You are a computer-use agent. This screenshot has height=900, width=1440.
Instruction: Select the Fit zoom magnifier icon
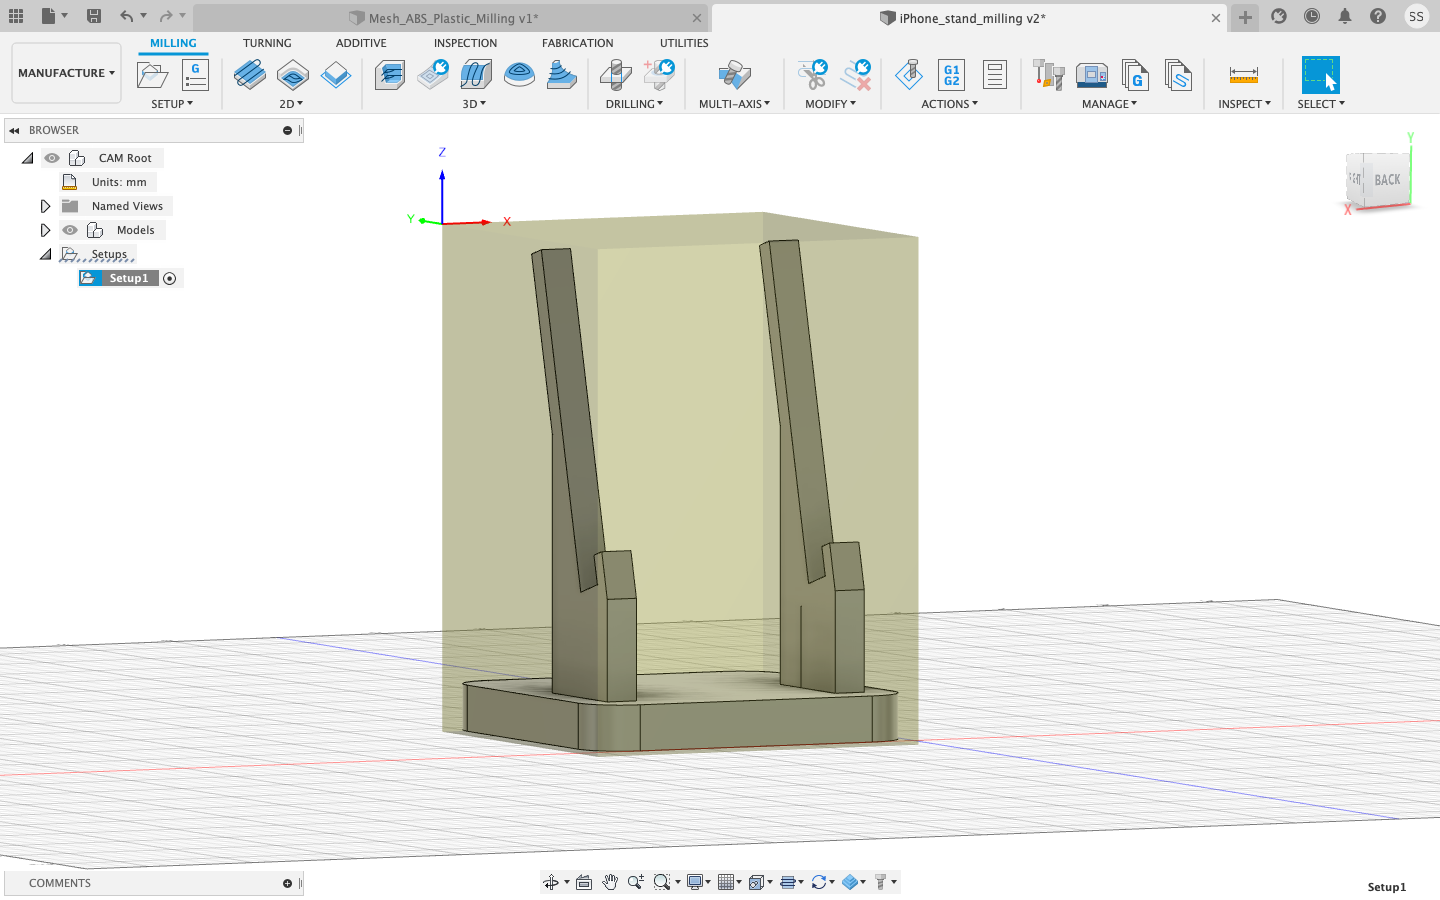[x=663, y=881]
